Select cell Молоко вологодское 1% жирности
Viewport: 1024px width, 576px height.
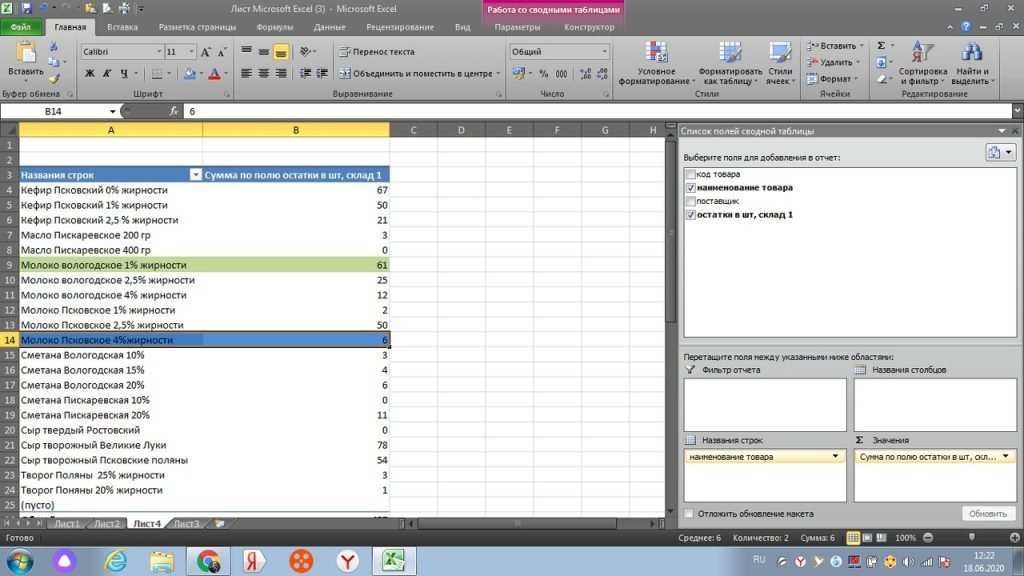111,265
